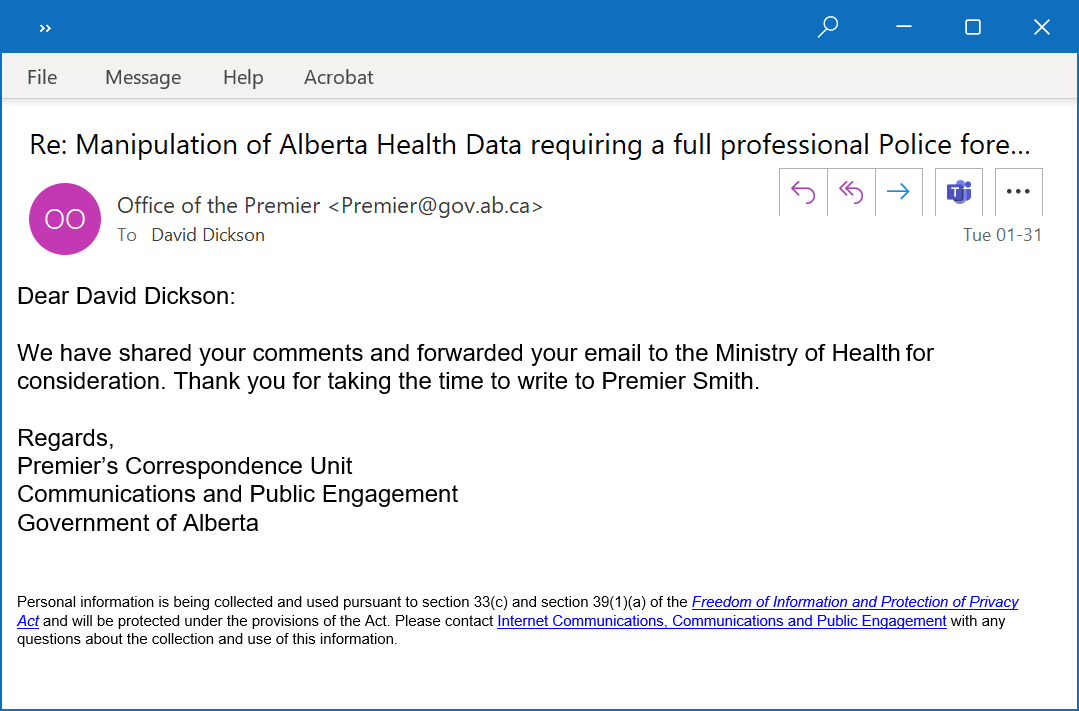The width and height of the screenshot is (1079, 711).
Task: Reply to the Premier's office email
Action: coord(803,192)
